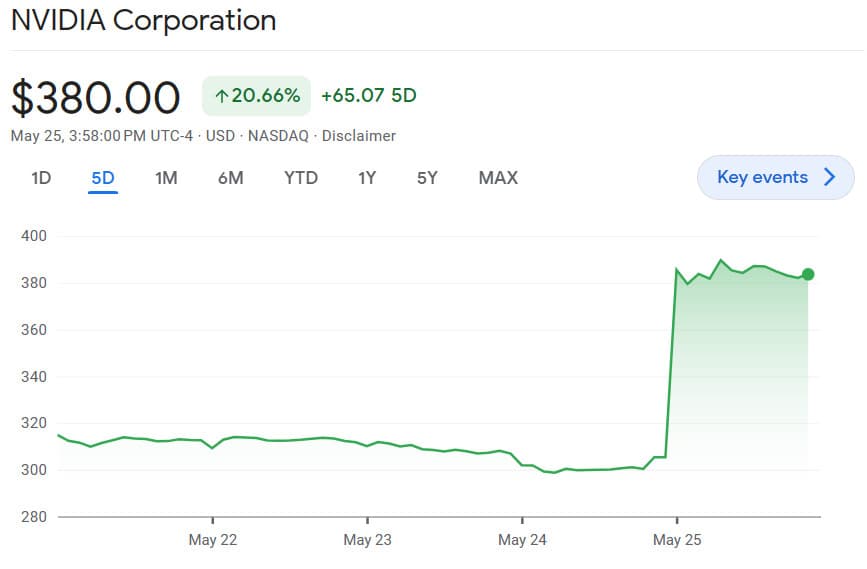
Task: Open the Disclaimer link
Action: click(x=359, y=136)
